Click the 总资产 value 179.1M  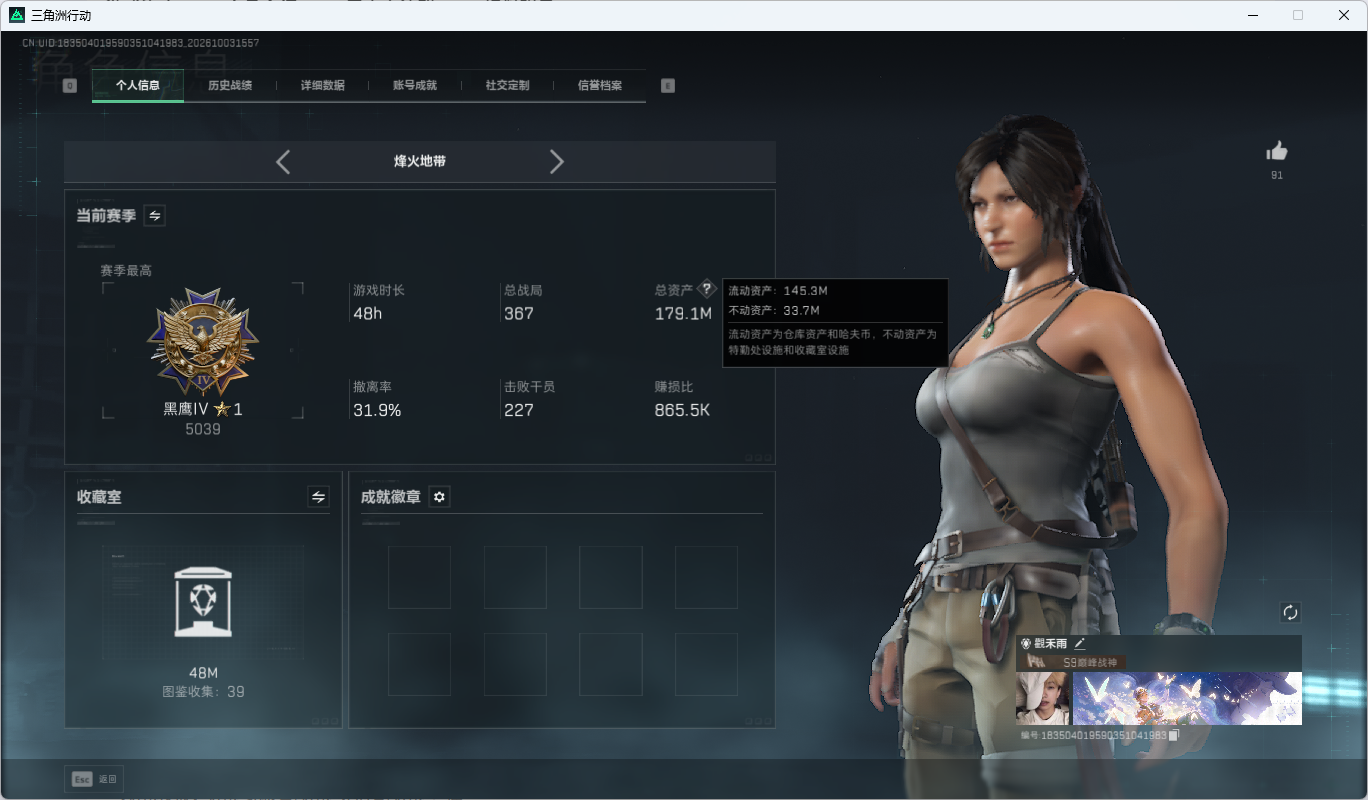click(683, 313)
